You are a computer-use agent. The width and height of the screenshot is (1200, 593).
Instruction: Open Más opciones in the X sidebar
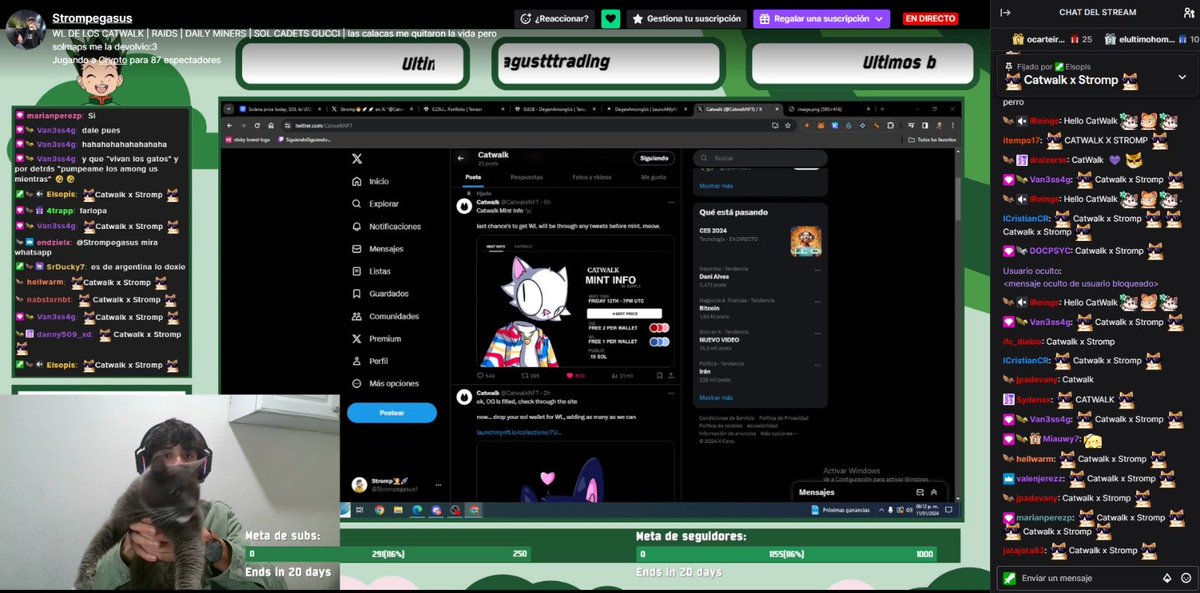[x=385, y=384]
